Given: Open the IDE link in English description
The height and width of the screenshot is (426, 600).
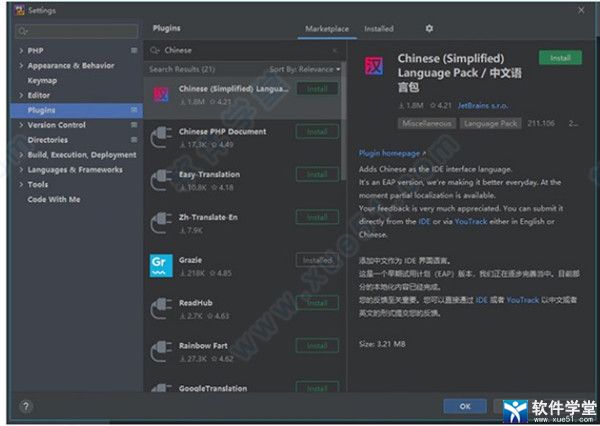Looking at the screenshot, I should pyautogui.click(x=424, y=222).
